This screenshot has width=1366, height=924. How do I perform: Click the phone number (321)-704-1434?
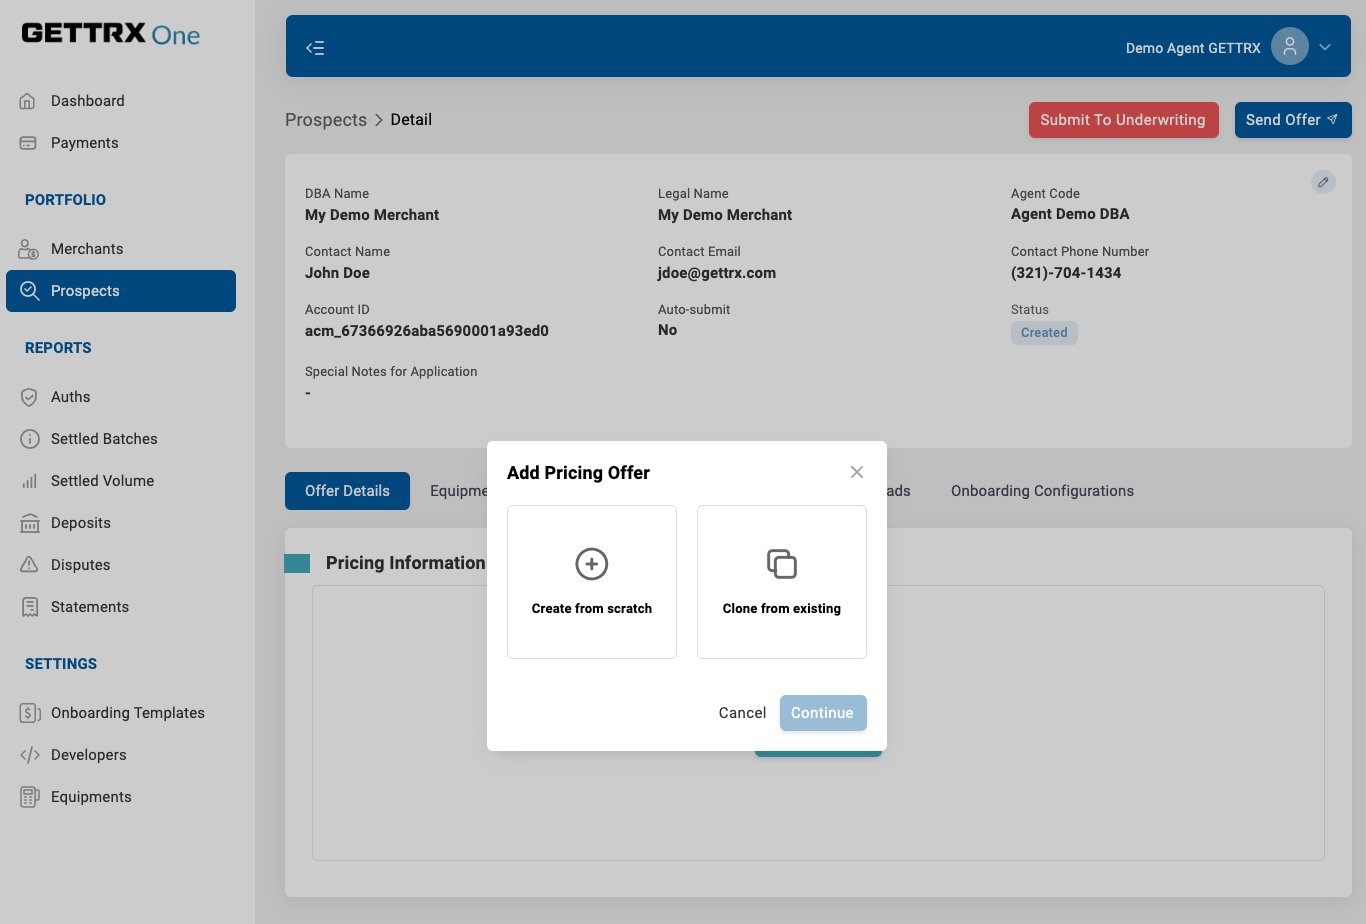click(1066, 273)
